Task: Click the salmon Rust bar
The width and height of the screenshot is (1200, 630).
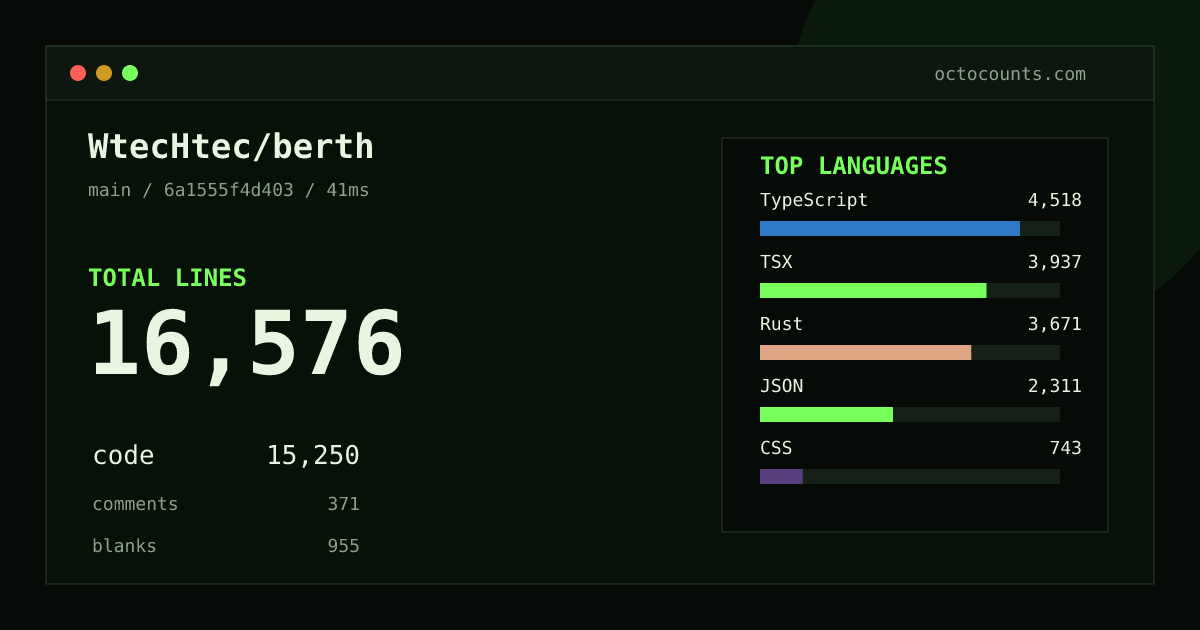Action: pos(866,352)
